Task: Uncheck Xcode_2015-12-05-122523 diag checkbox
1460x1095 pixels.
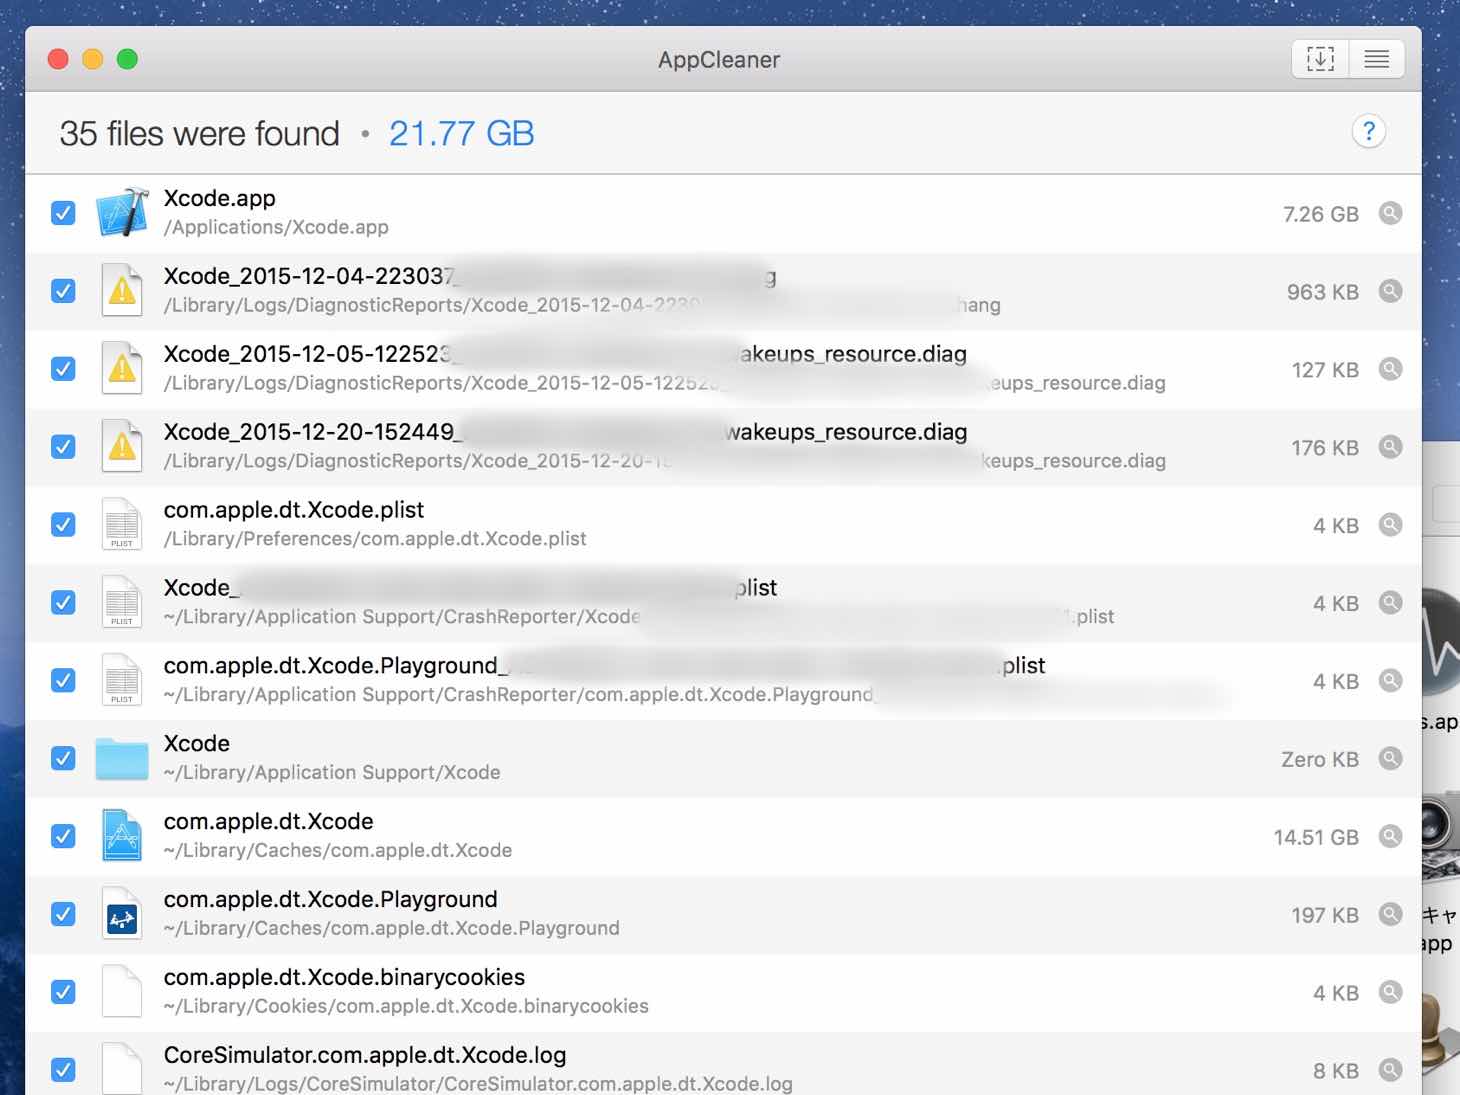Action: point(63,369)
